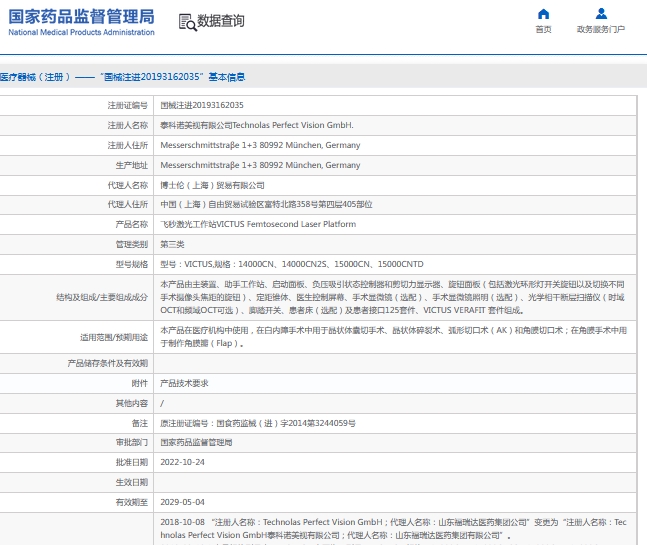Go to 首页 link text
This screenshot has width=647, height=545.
pyautogui.click(x=543, y=29)
